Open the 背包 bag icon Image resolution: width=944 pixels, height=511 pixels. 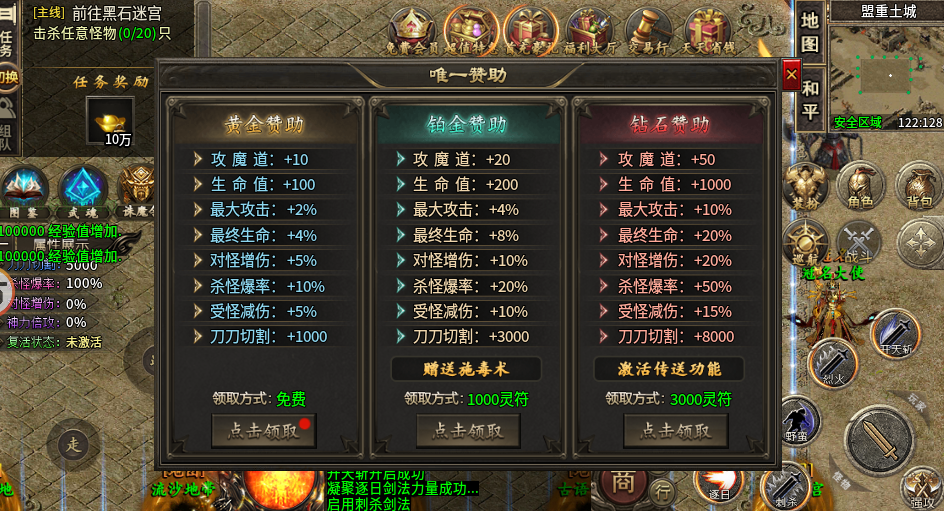920,186
